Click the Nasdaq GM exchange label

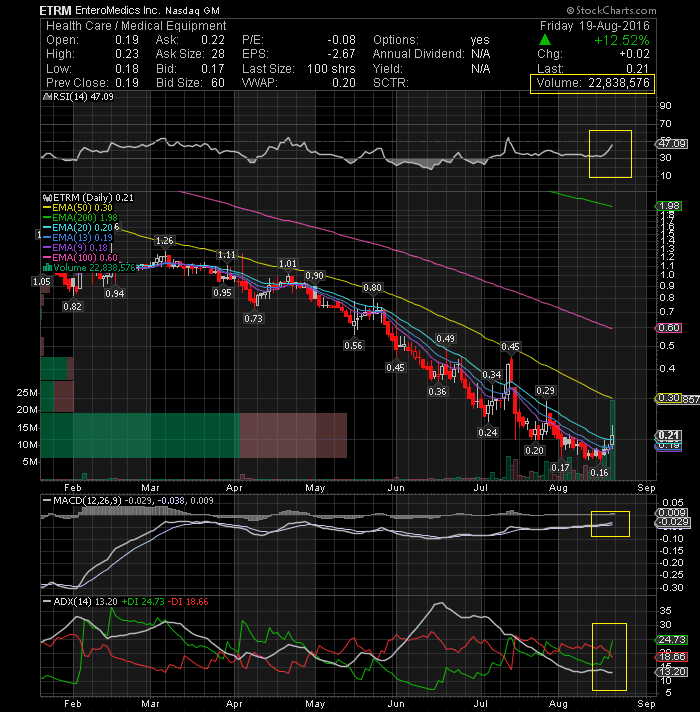point(192,10)
